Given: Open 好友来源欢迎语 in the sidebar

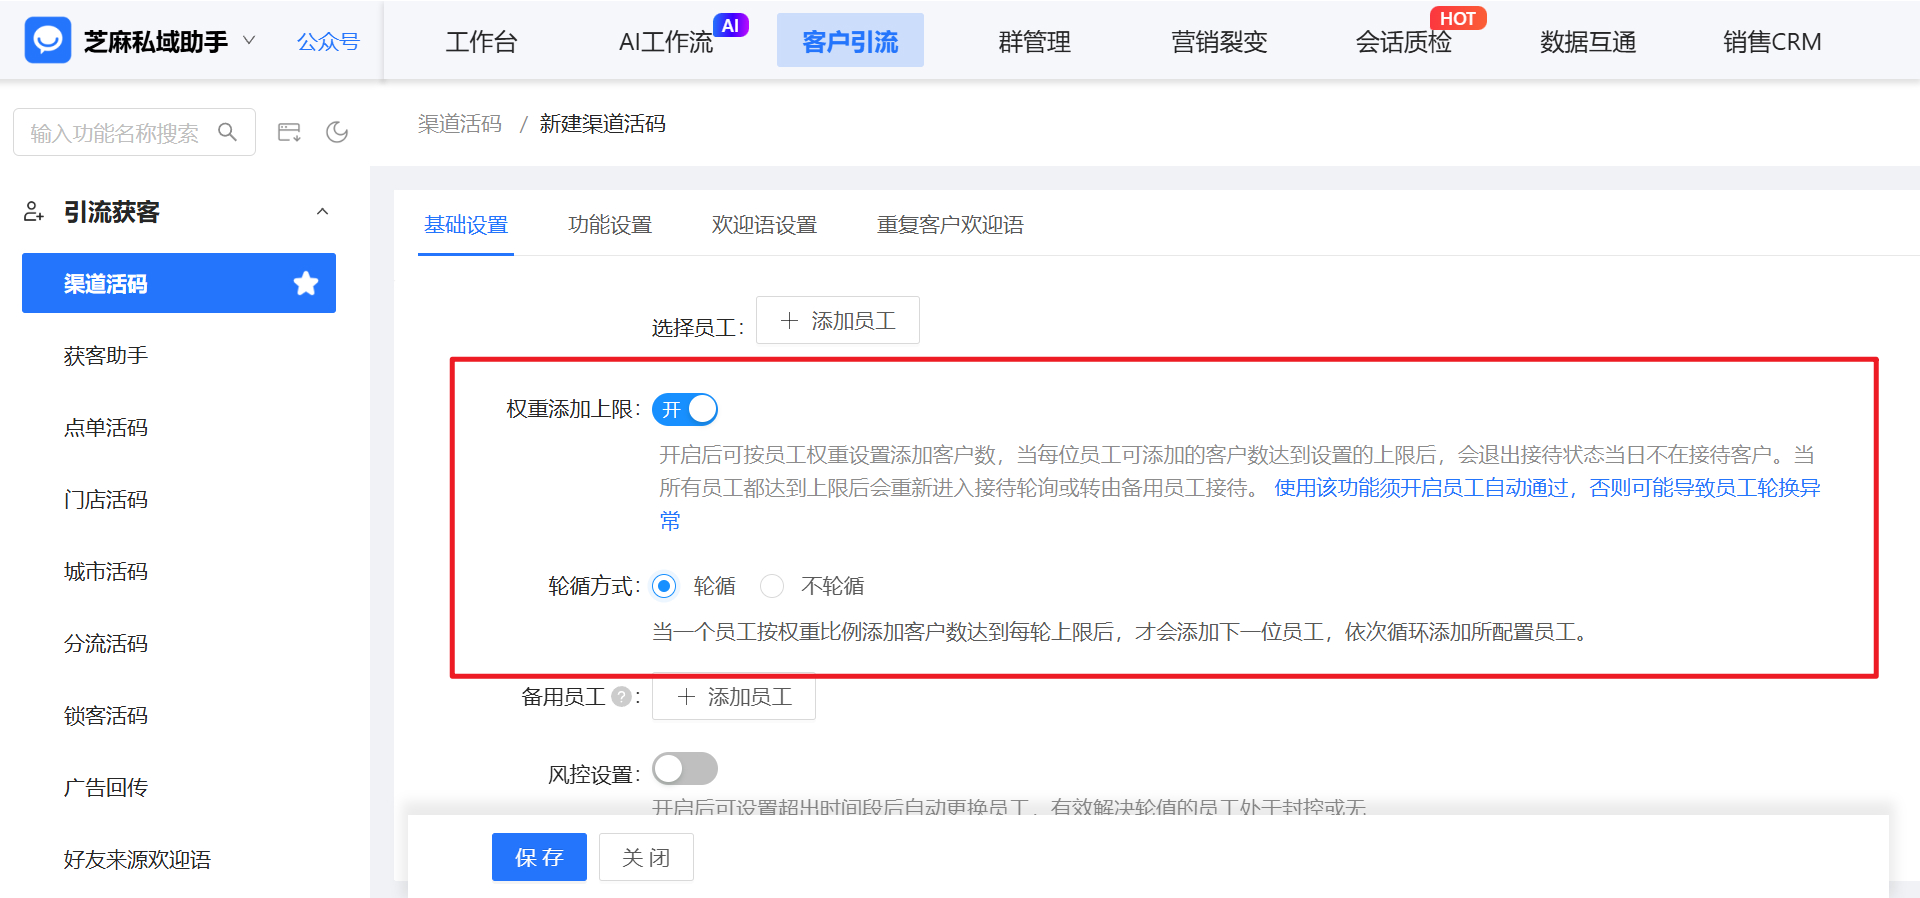Looking at the screenshot, I should pyautogui.click(x=137, y=860).
